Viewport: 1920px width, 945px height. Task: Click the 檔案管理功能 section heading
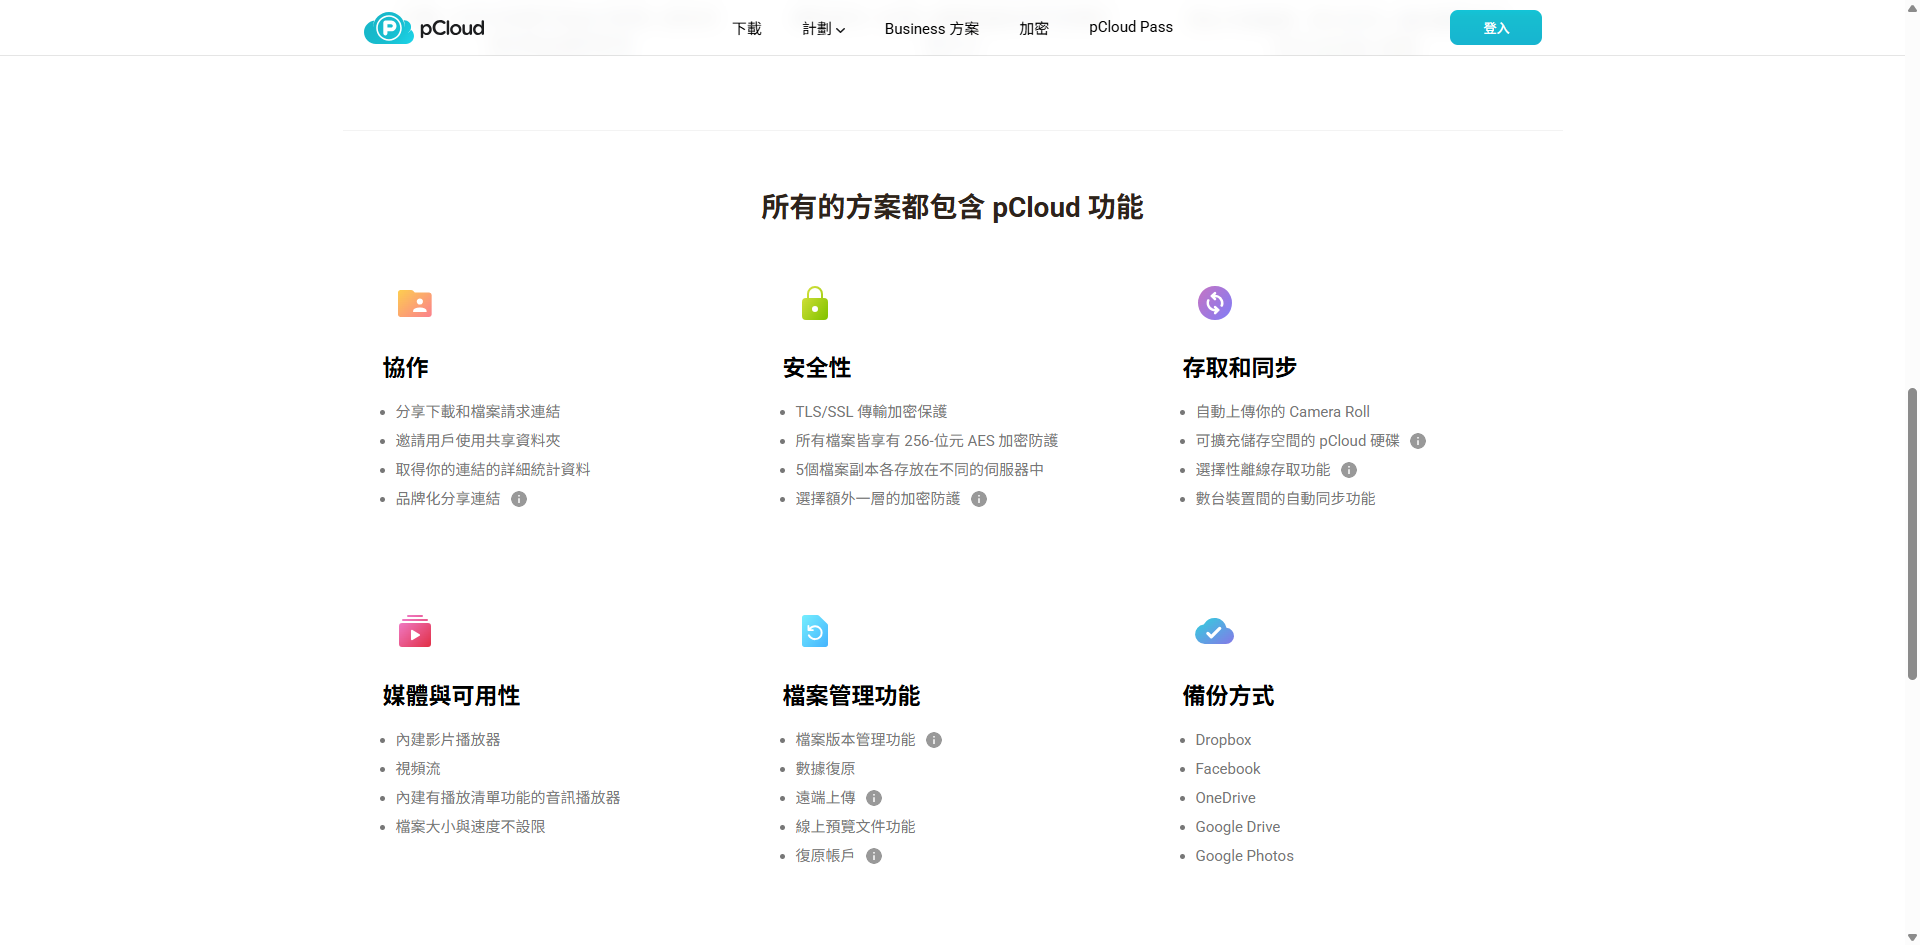pyautogui.click(x=851, y=696)
